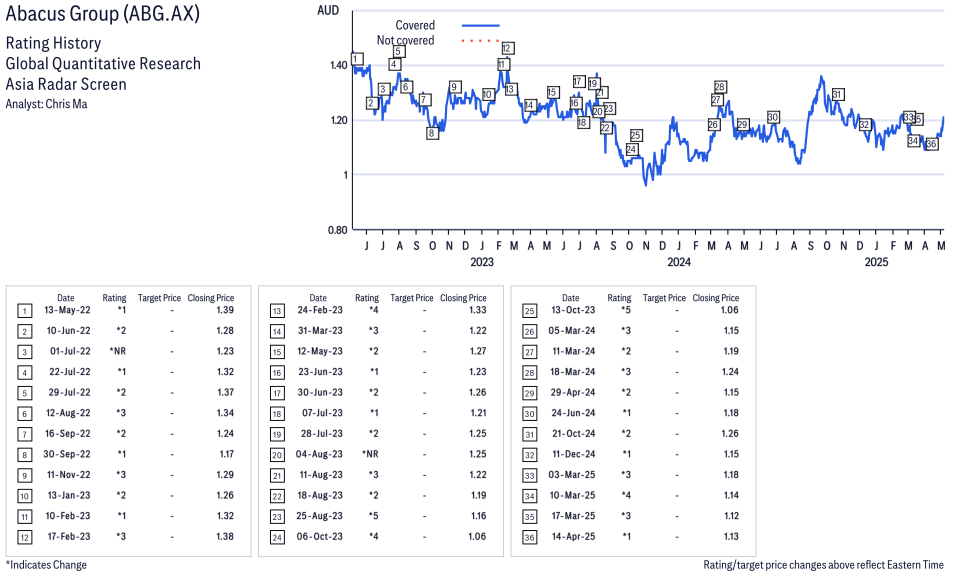Click closing price 1.17 in the 30-Sep-22 row
This screenshot has height=571, width=955.
point(227,454)
